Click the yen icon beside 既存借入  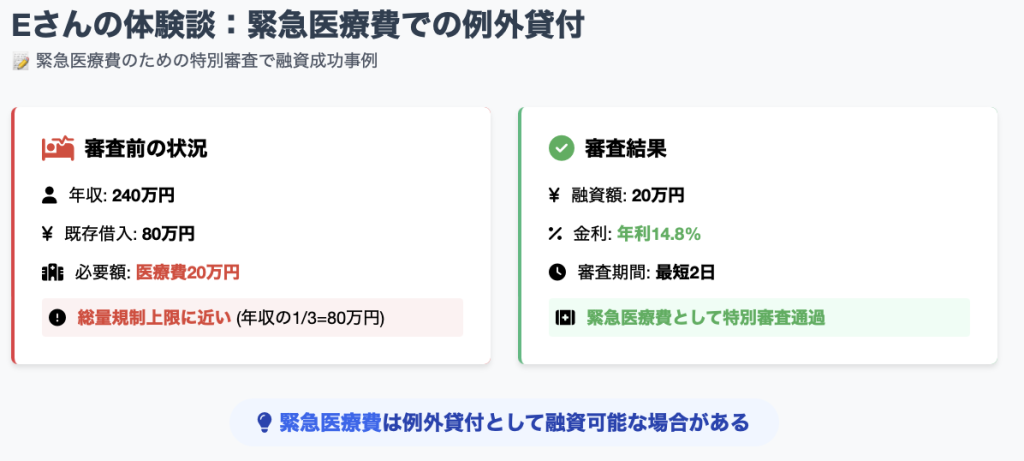click(47, 234)
